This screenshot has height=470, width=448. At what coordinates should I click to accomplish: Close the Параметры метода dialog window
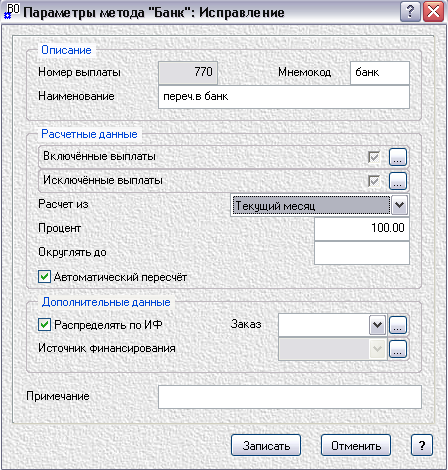(433, 12)
